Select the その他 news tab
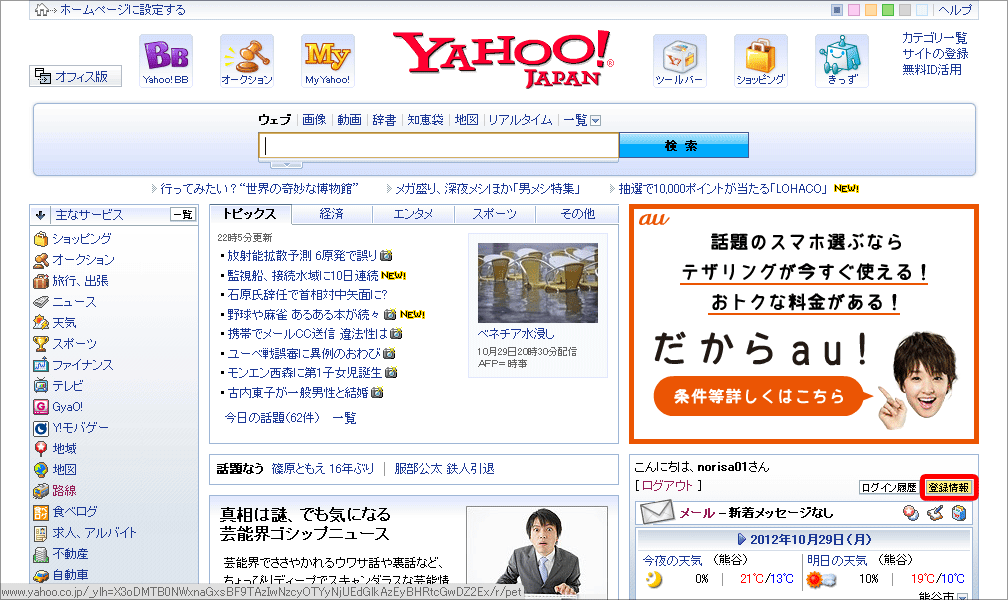This screenshot has width=1008, height=600. 577,214
